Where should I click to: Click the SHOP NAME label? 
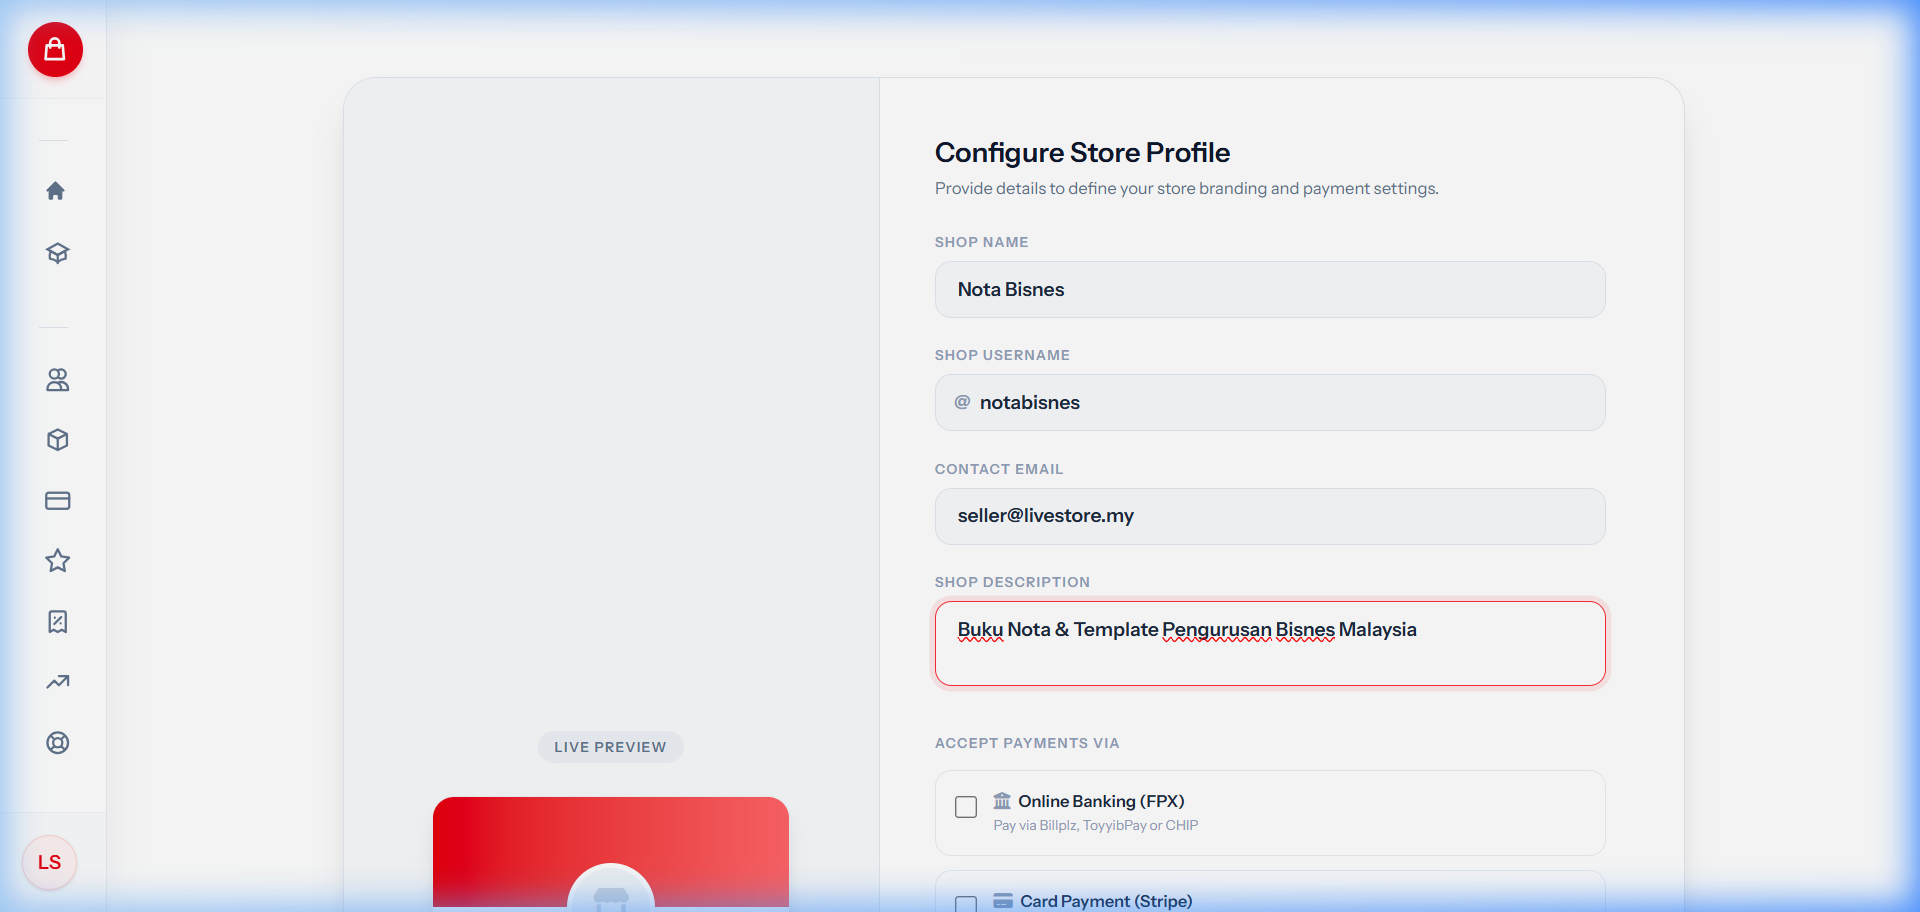tap(981, 242)
